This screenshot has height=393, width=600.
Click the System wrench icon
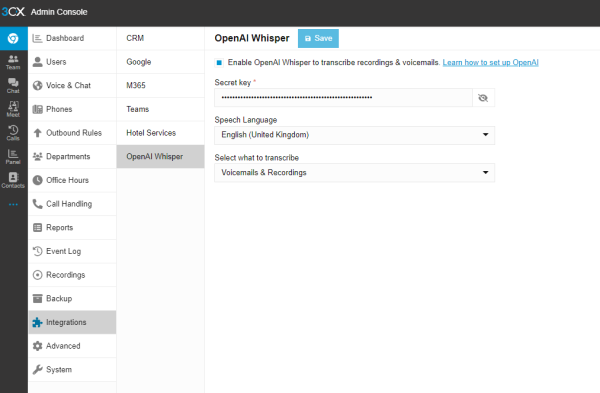point(38,370)
